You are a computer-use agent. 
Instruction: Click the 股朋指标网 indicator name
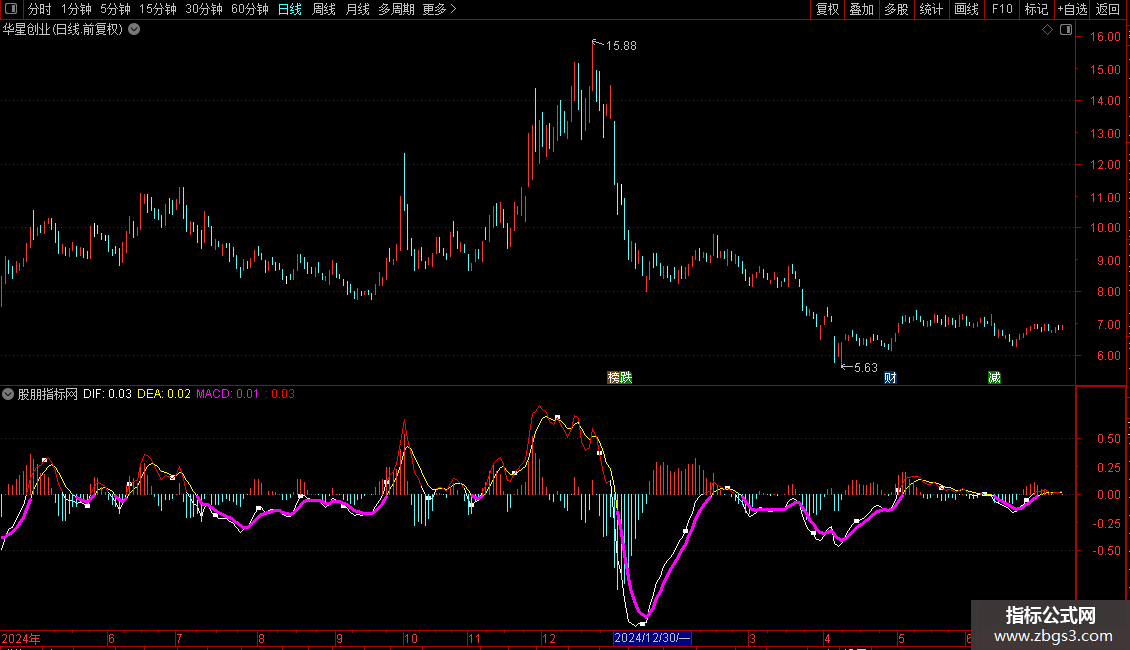point(48,394)
